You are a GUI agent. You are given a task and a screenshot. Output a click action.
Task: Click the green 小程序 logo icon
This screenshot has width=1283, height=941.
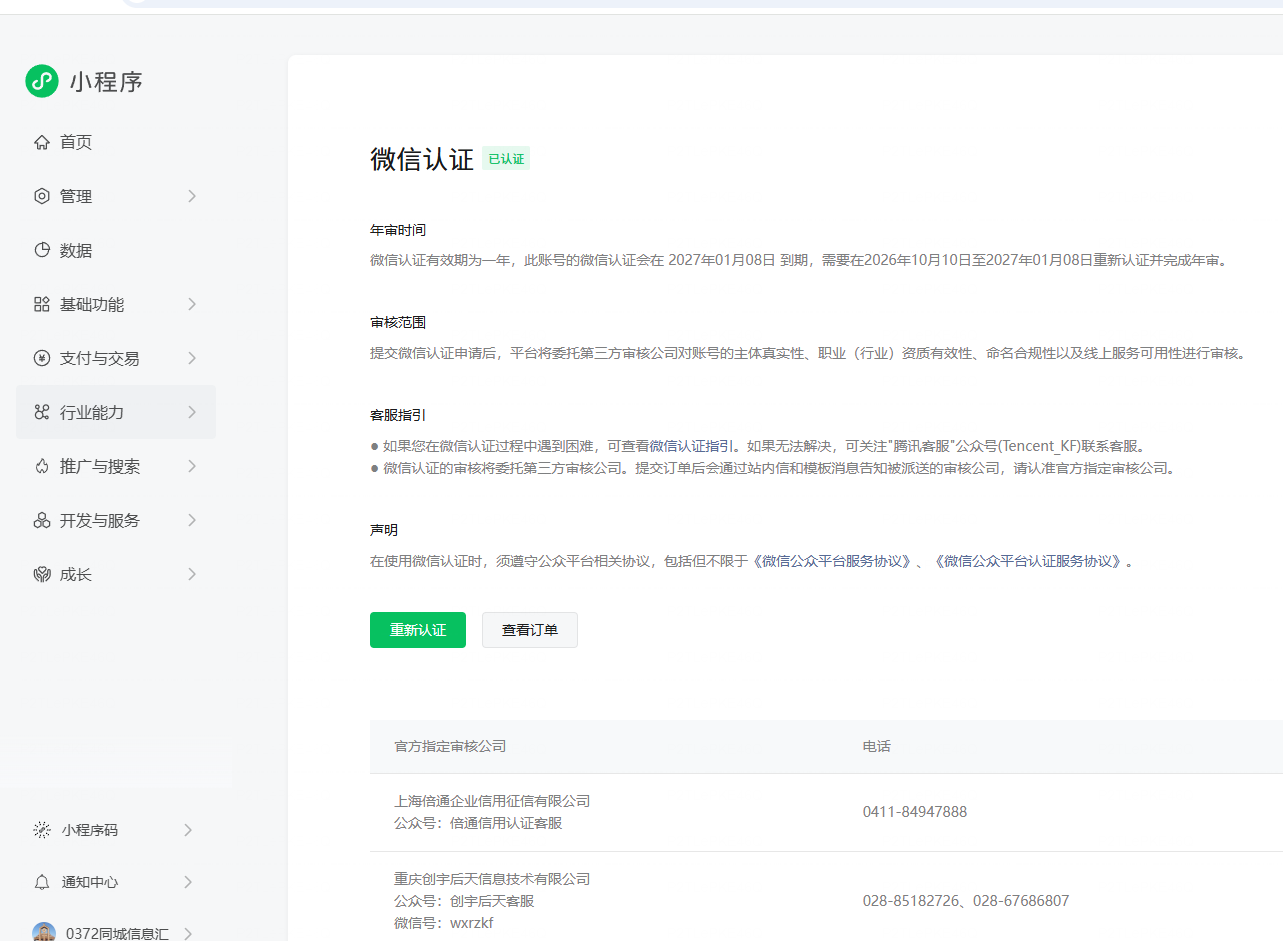click(42, 81)
